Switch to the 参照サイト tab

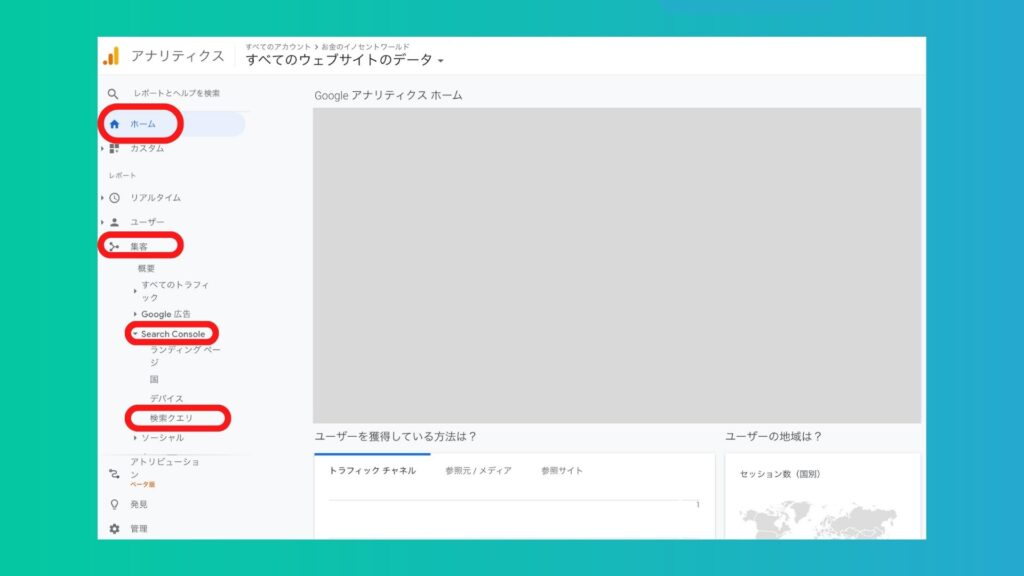(562, 470)
